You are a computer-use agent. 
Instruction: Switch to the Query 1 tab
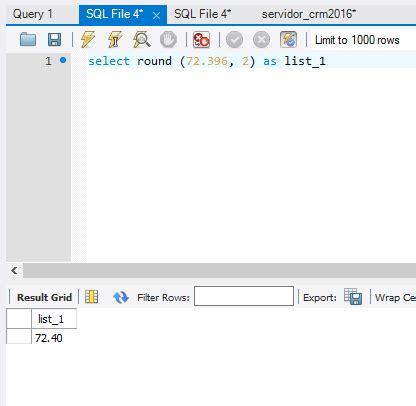(33, 14)
